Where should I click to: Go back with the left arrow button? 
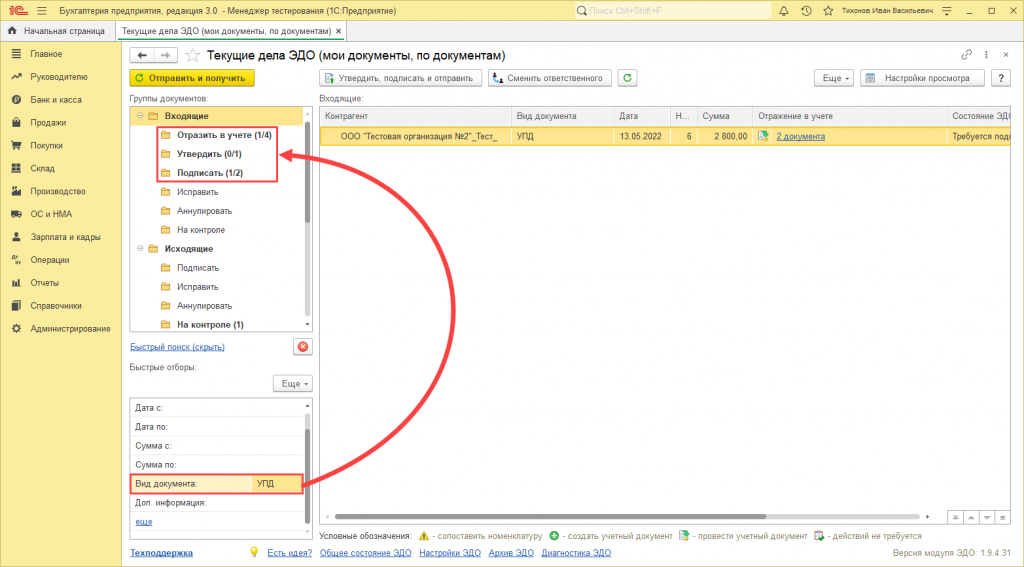pos(142,56)
